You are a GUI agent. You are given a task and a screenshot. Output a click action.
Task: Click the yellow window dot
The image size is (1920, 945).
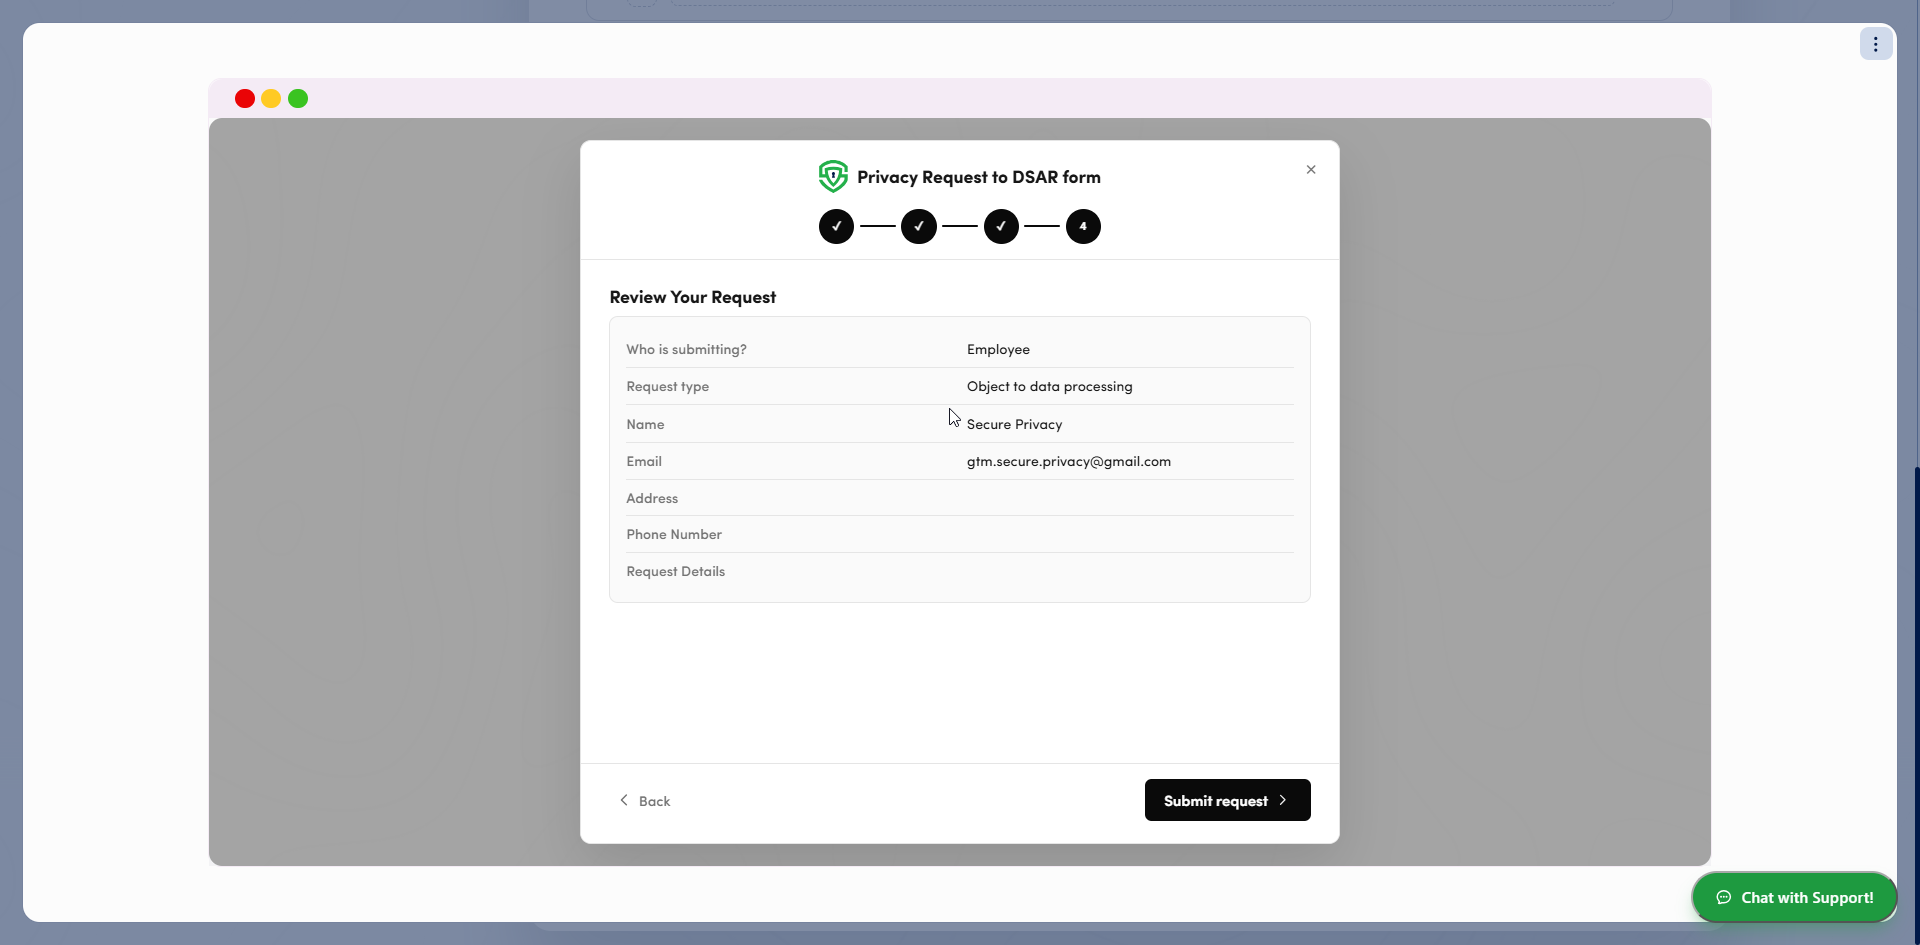271,98
